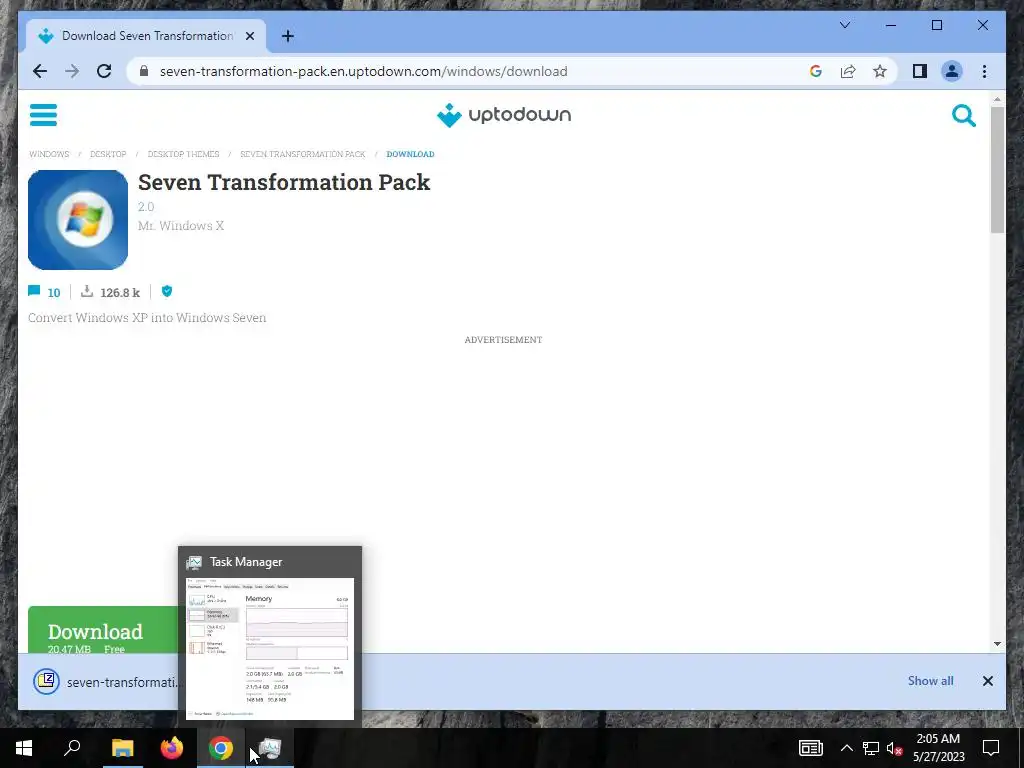Expand the tab search chevron
1024x768 pixels.
tap(845, 25)
